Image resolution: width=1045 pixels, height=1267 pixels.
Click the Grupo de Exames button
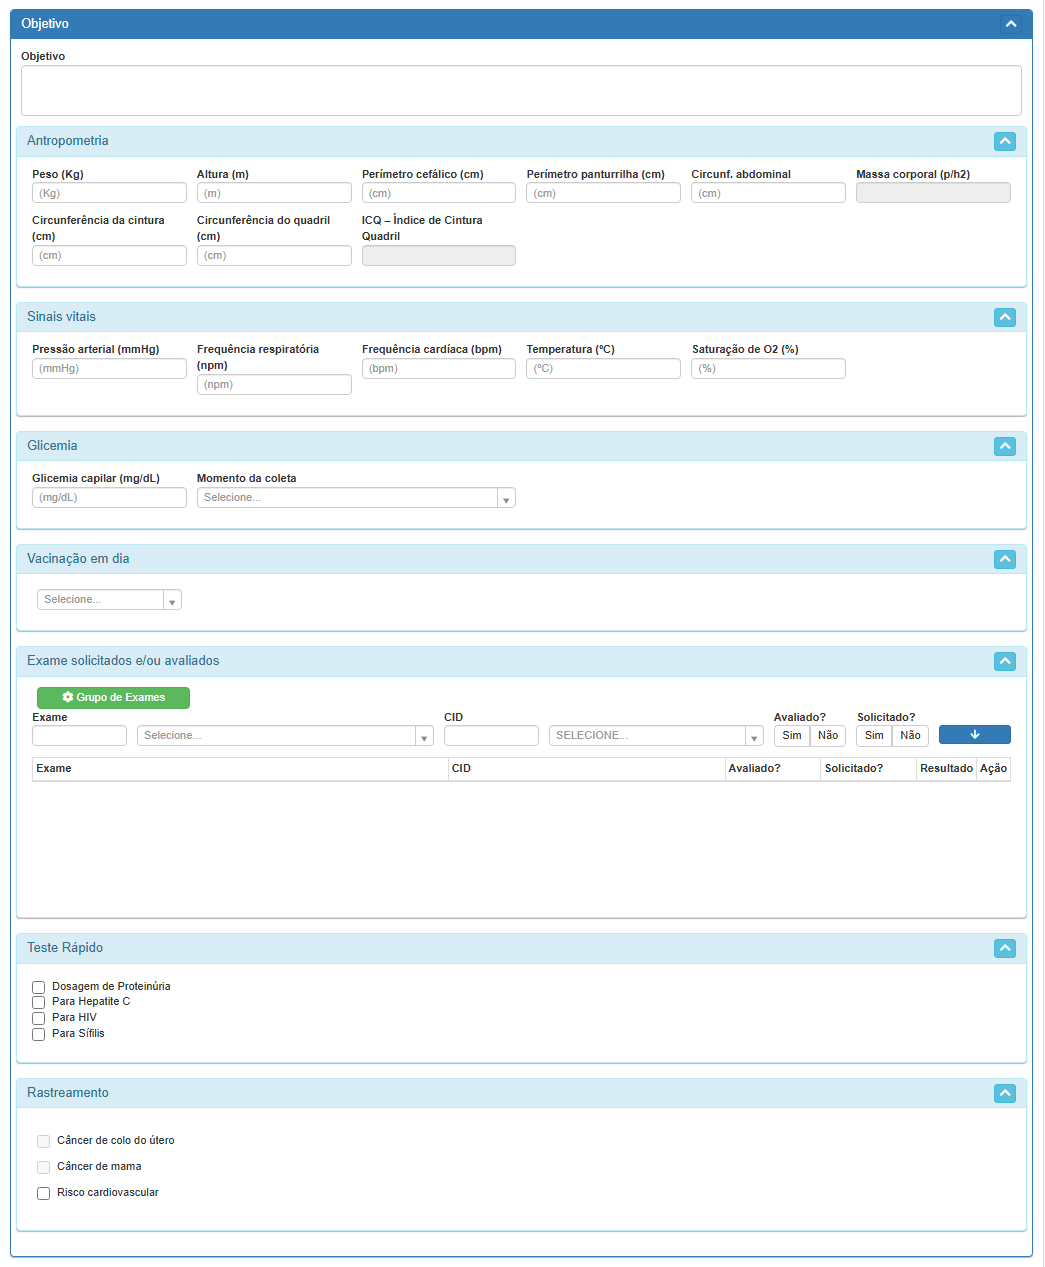pyautogui.click(x=113, y=698)
